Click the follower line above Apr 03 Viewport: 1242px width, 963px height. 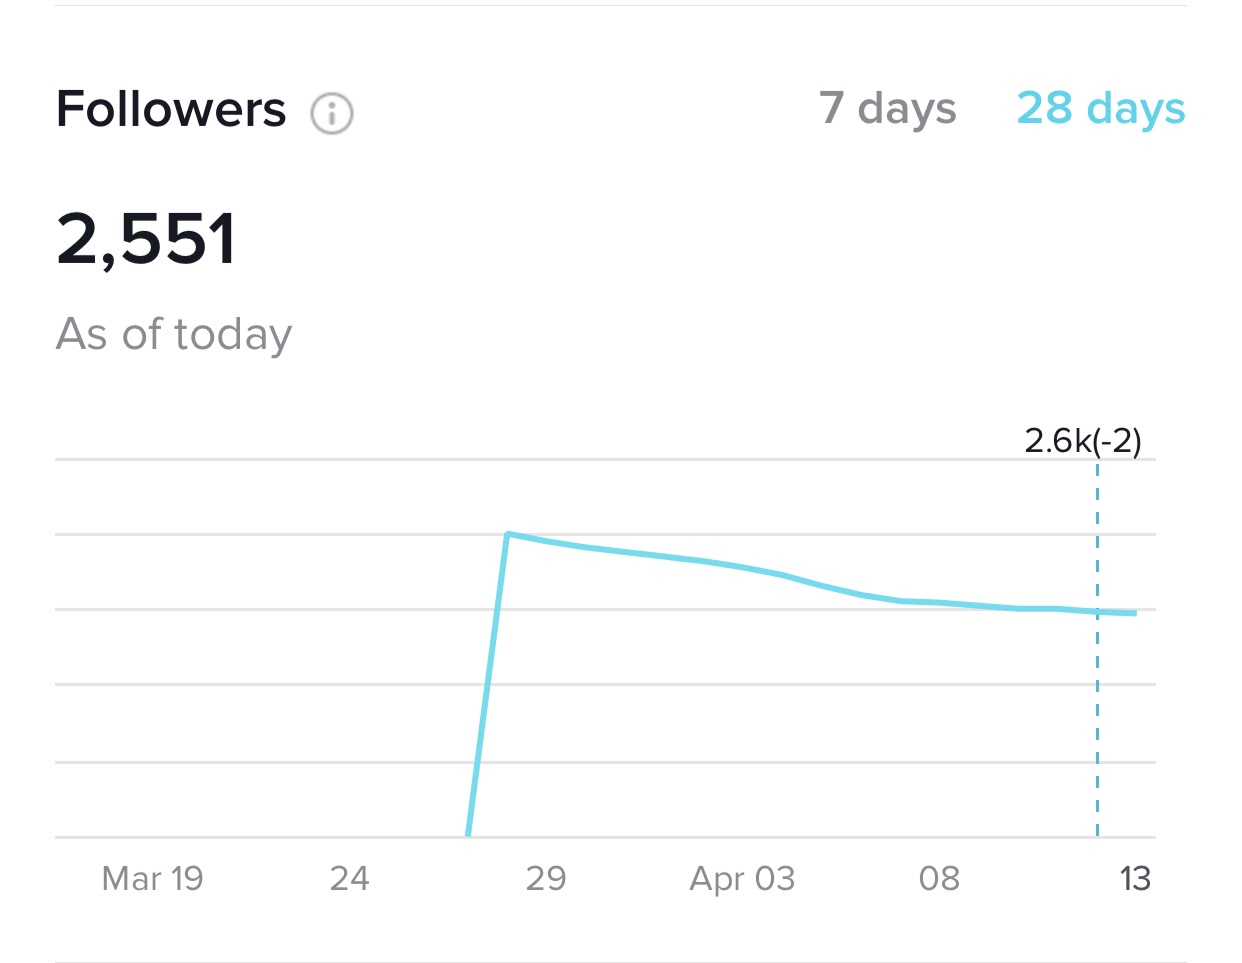[742, 567]
